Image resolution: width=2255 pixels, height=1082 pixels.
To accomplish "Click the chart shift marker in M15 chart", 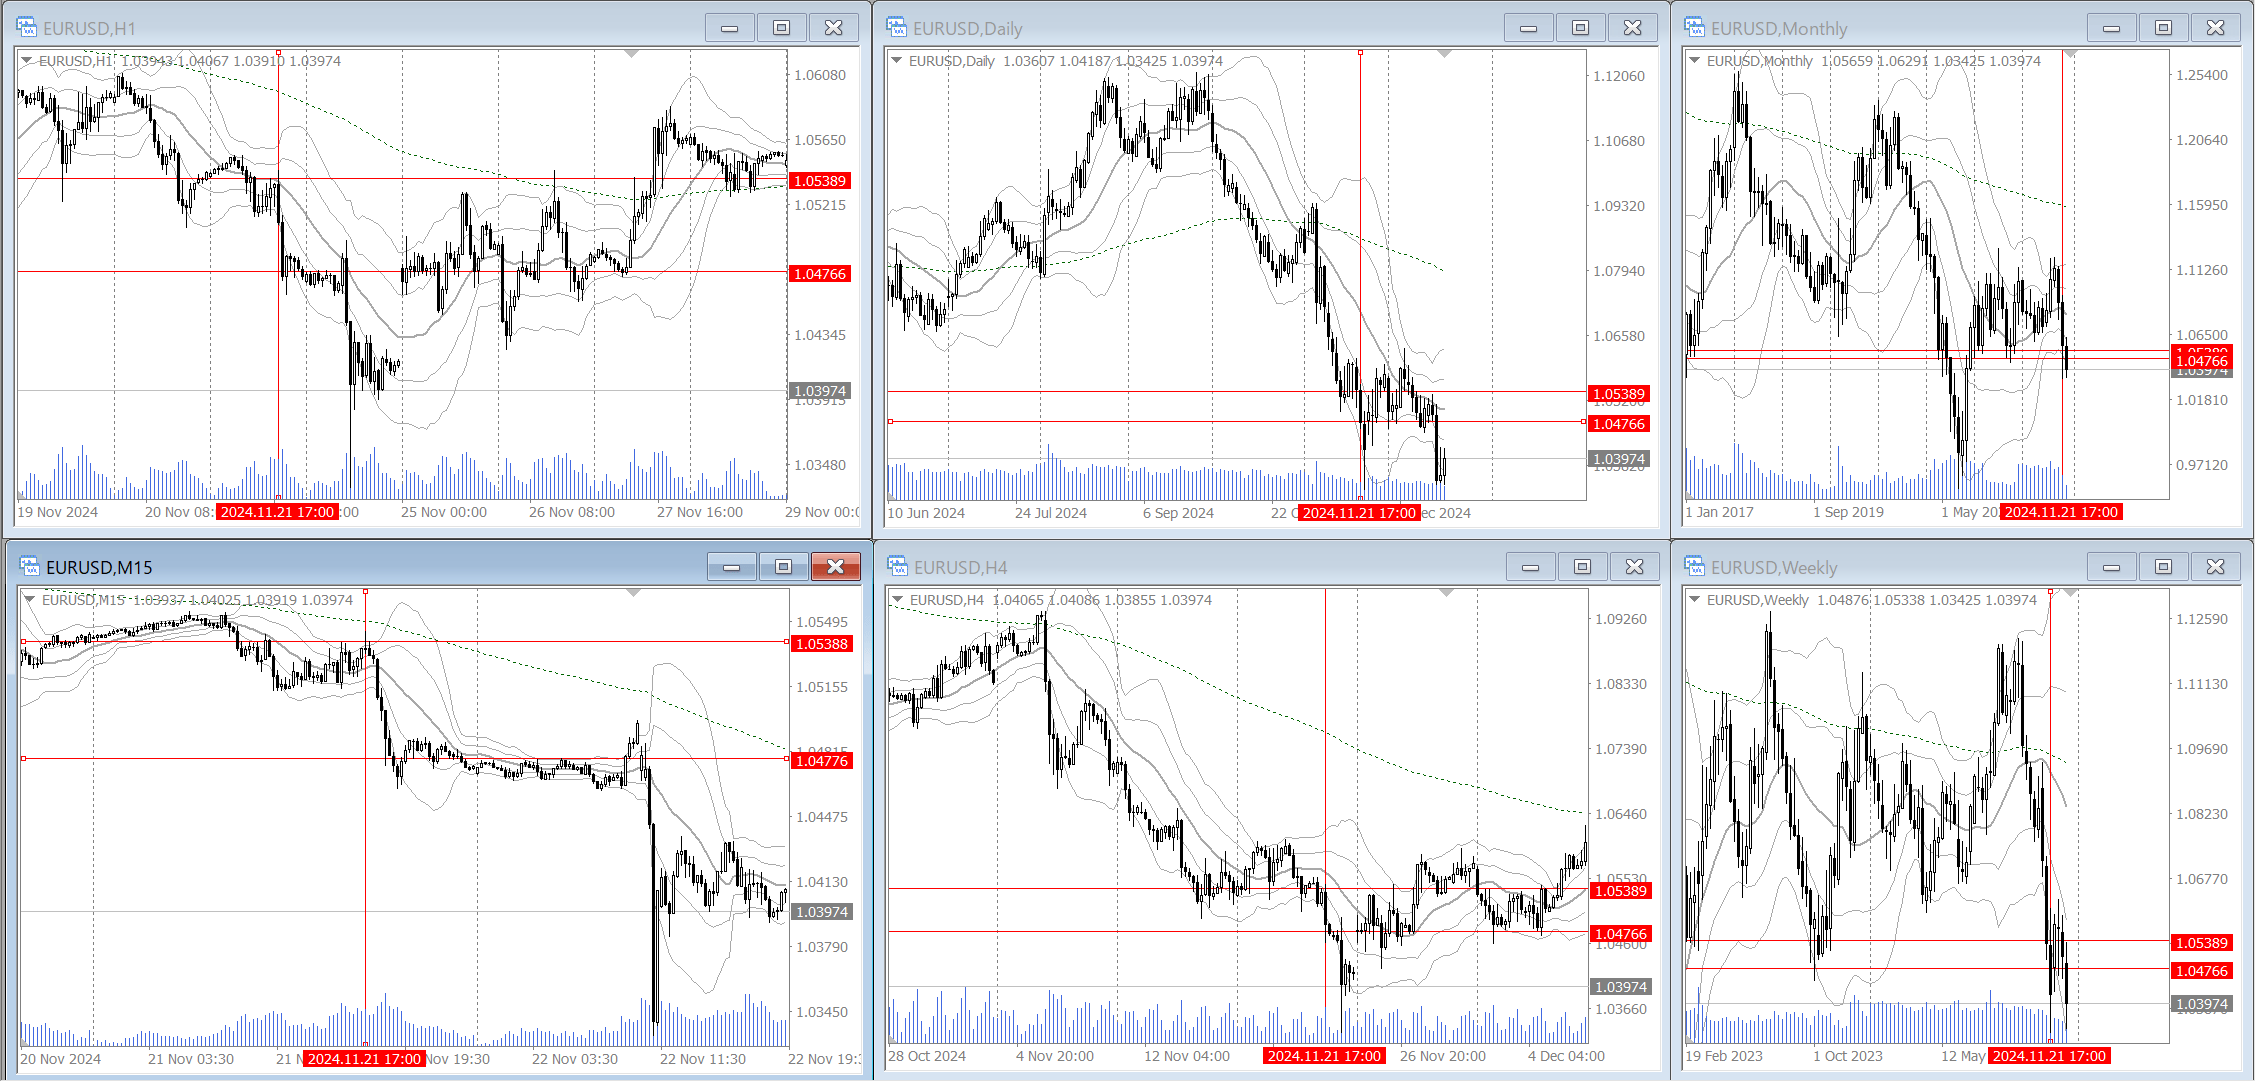I will point(633,593).
